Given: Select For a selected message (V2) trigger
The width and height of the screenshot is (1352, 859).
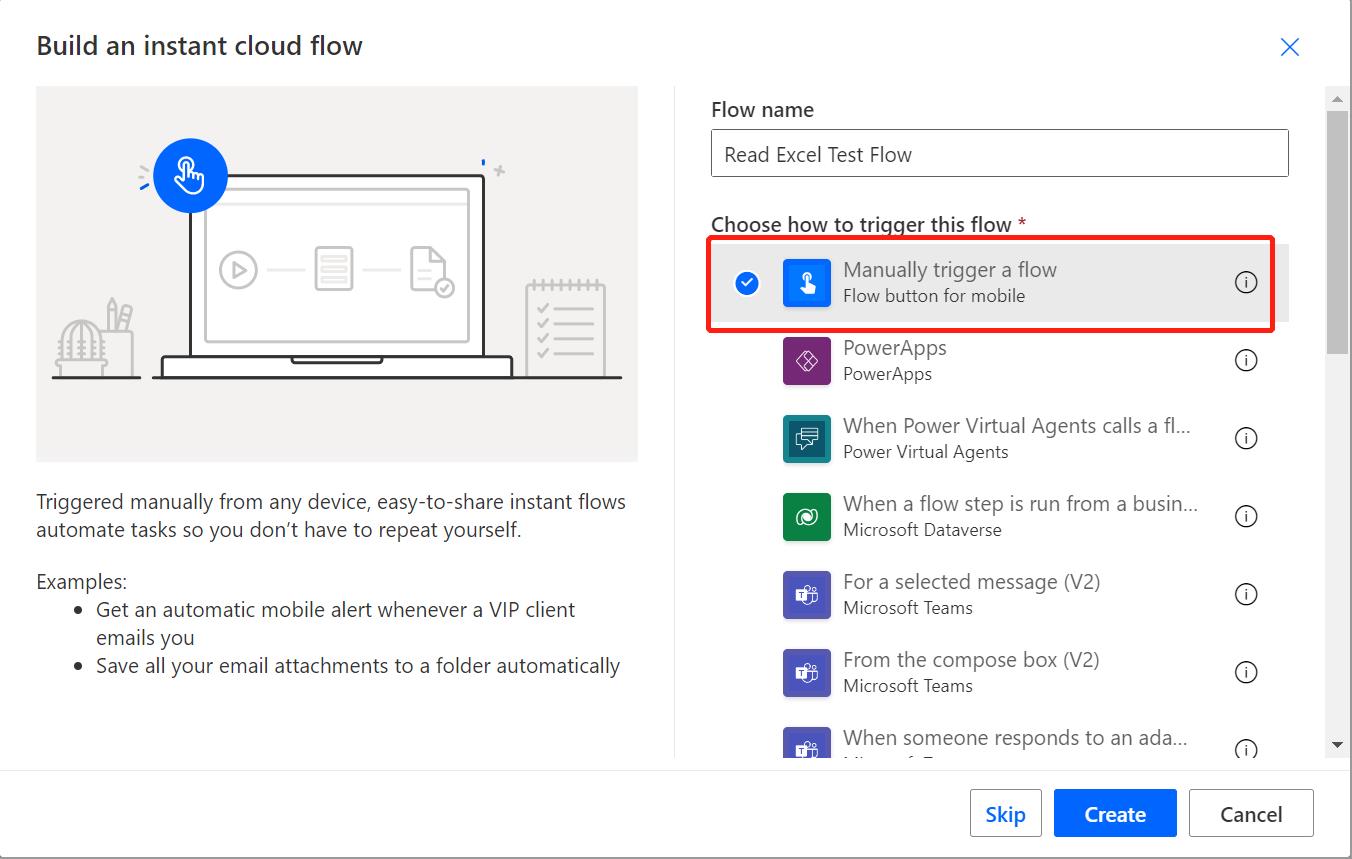Looking at the screenshot, I should [x=1000, y=595].
